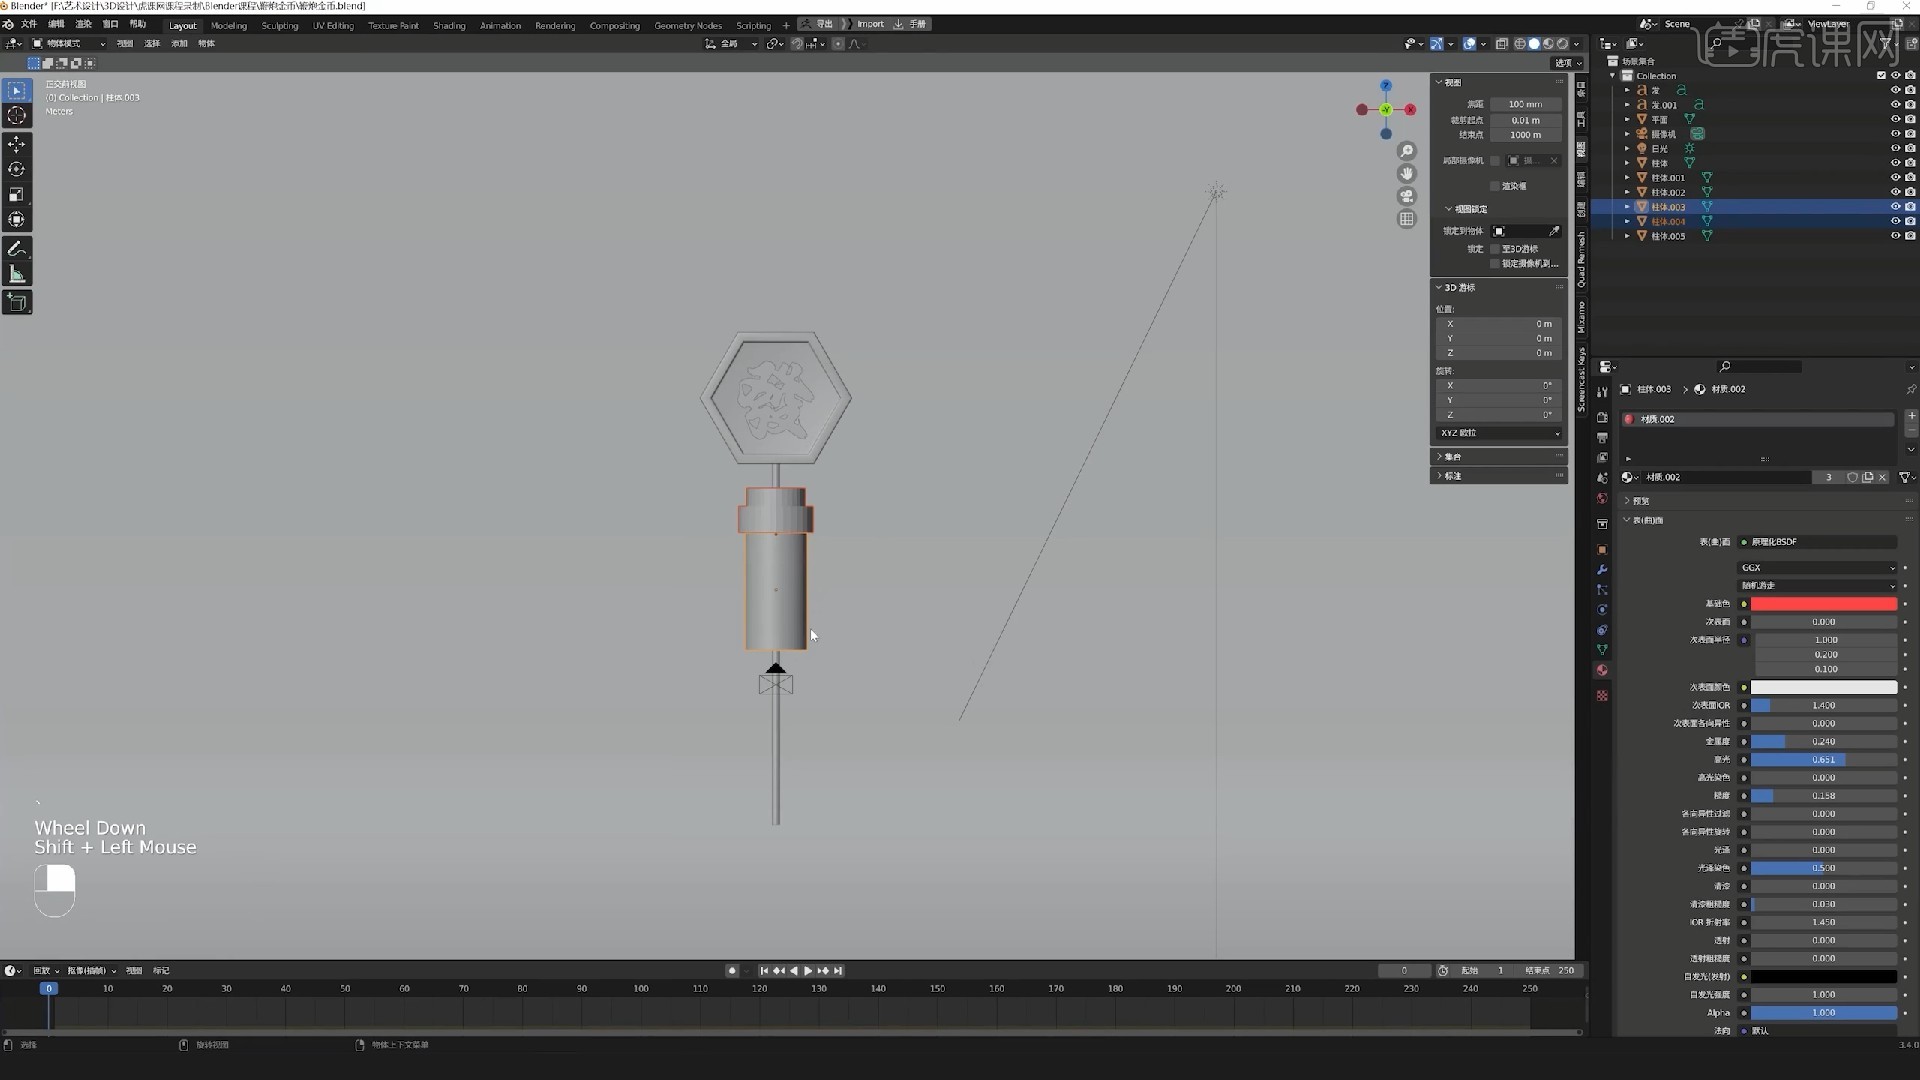The width and height of the screenshot is (1920, 1080).
Task: Click the 原理化BSDF surface shader button
Action: (x=1818, y=542)
